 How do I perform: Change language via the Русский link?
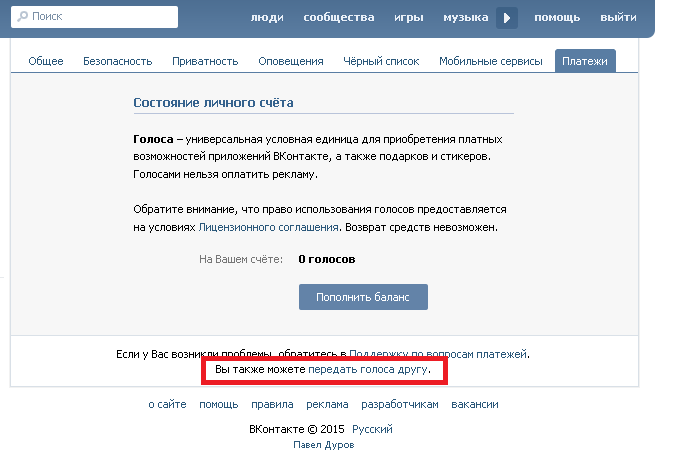(372, 429)
